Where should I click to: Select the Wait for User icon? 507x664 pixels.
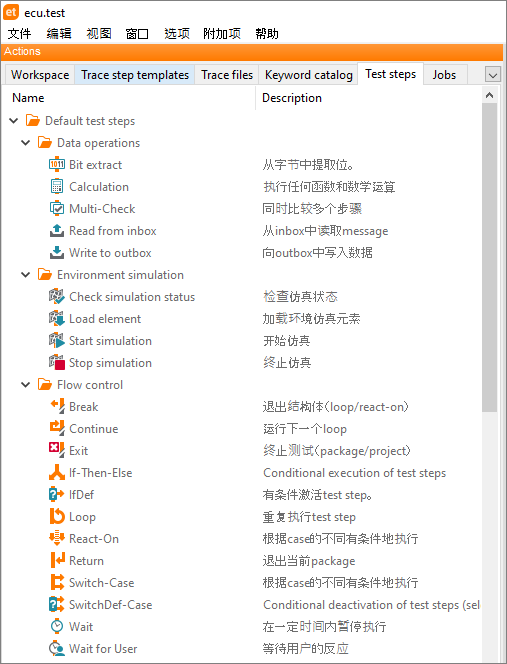pyautogui.click(x=57, y=648)
